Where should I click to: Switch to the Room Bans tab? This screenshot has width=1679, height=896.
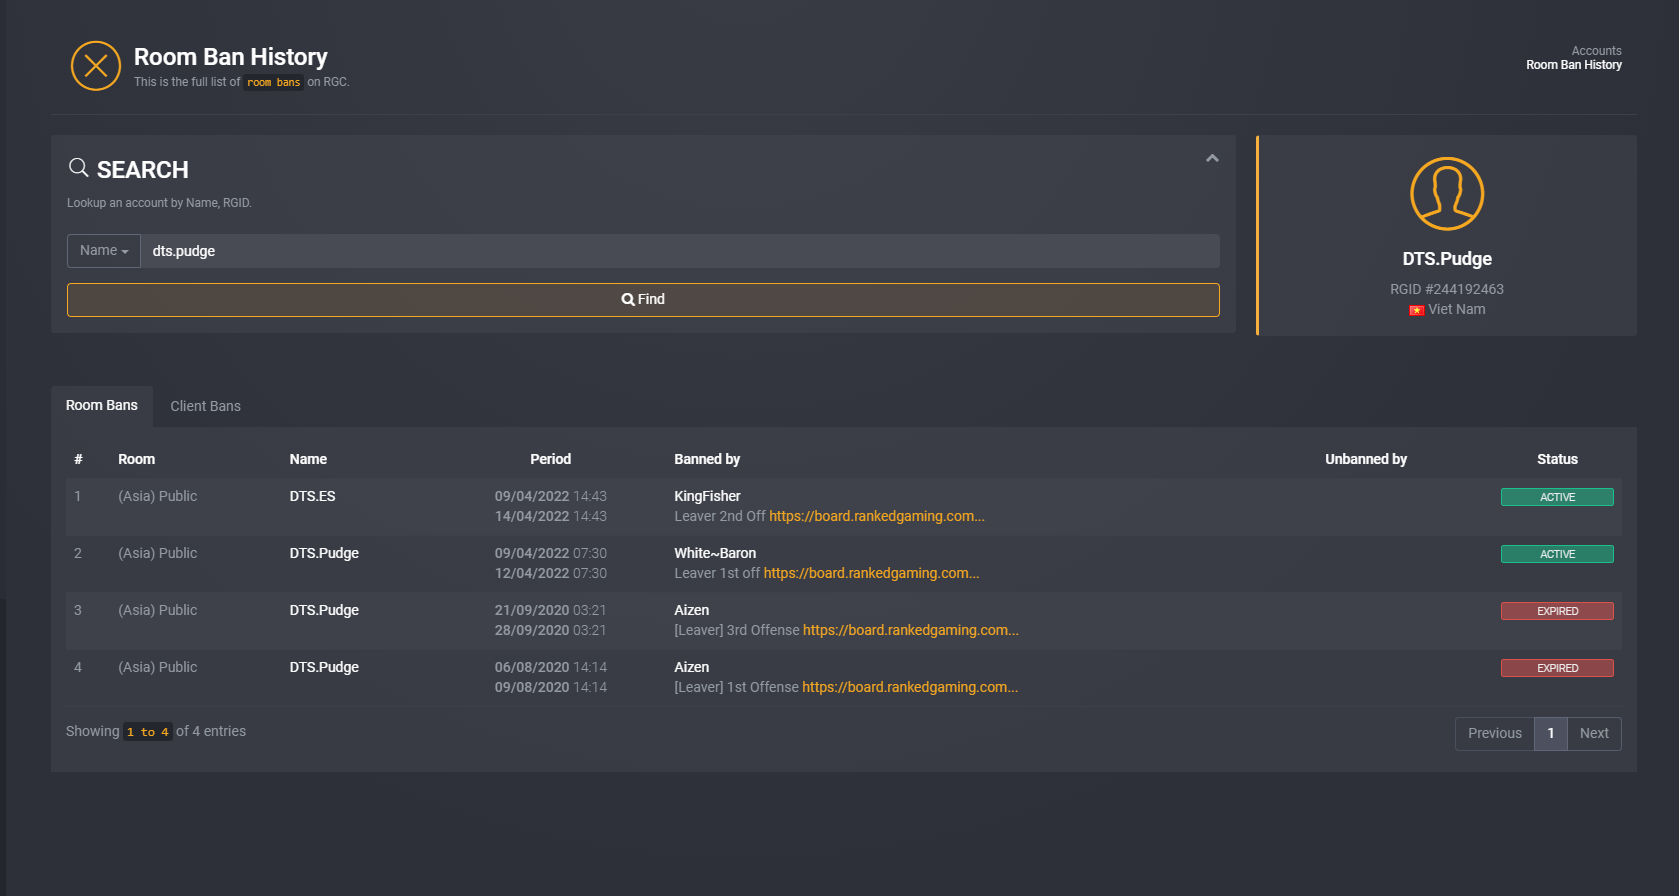tap(102, 406)
